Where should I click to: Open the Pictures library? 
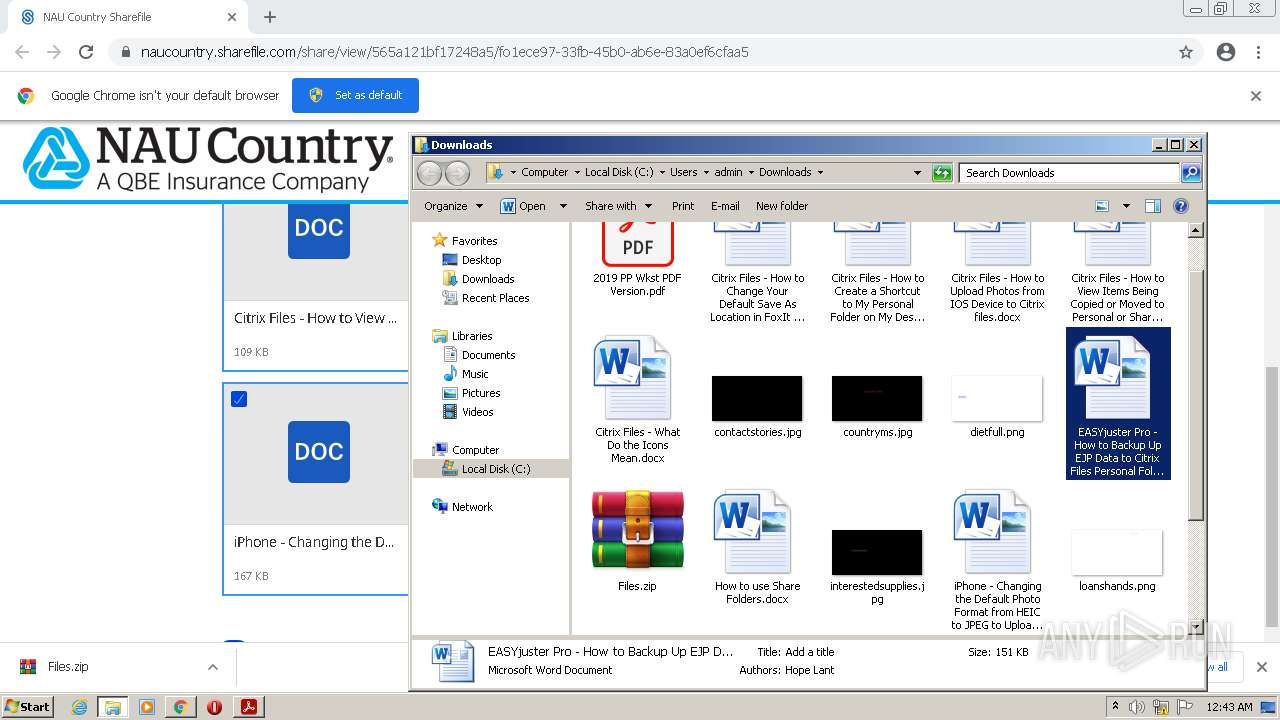481,393
